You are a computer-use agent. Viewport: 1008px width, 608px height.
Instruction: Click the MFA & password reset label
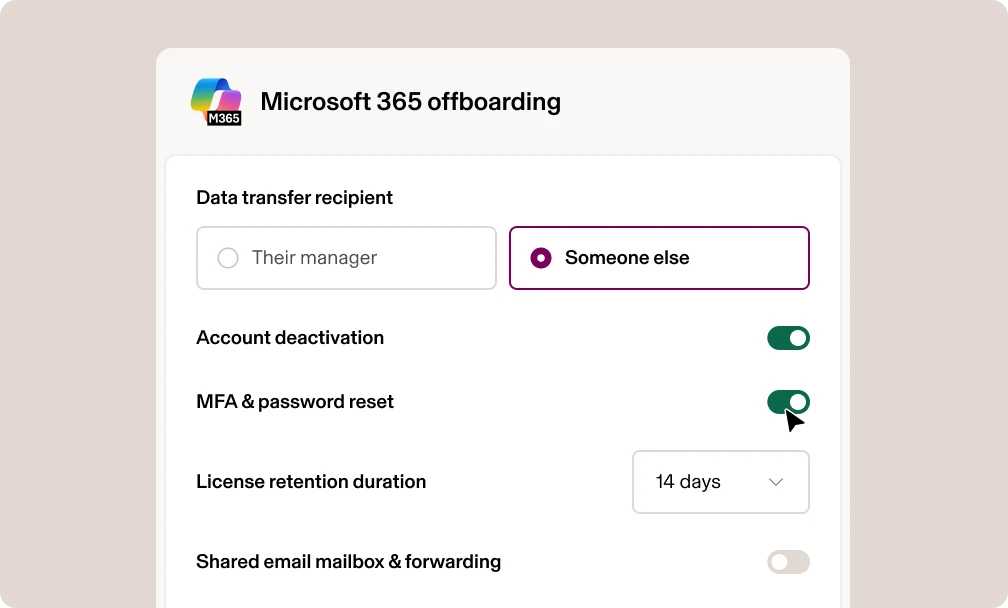[x=294, y=402]
